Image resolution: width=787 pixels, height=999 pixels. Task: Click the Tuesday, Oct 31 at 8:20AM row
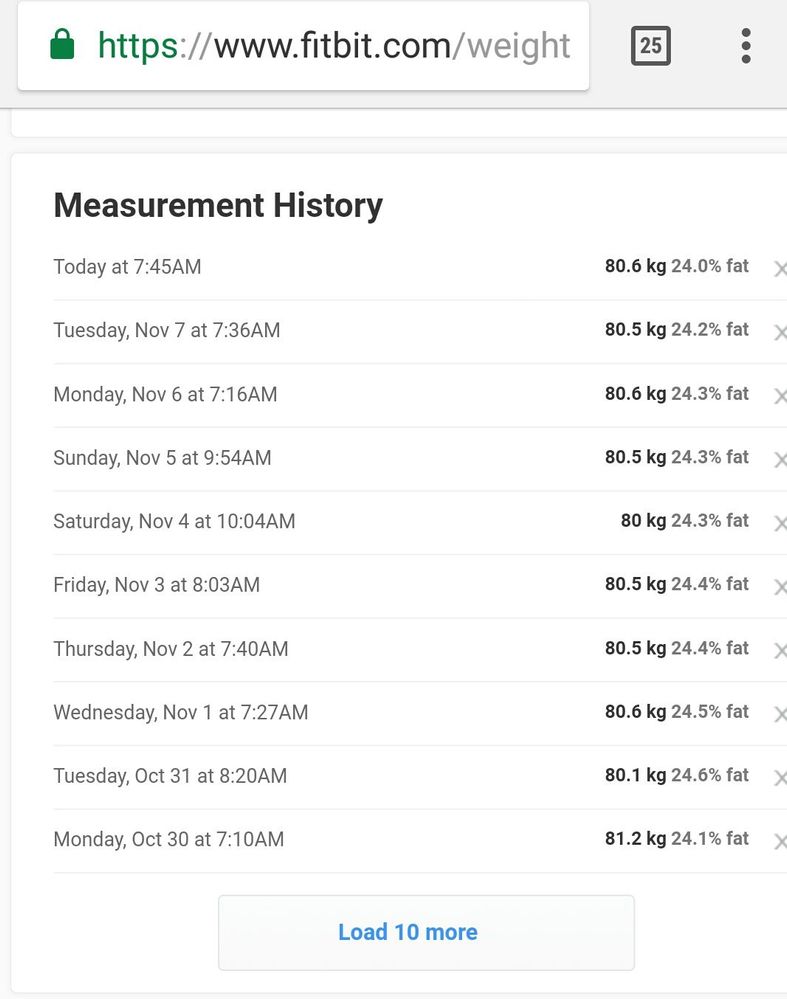click(x=170, y=776)
